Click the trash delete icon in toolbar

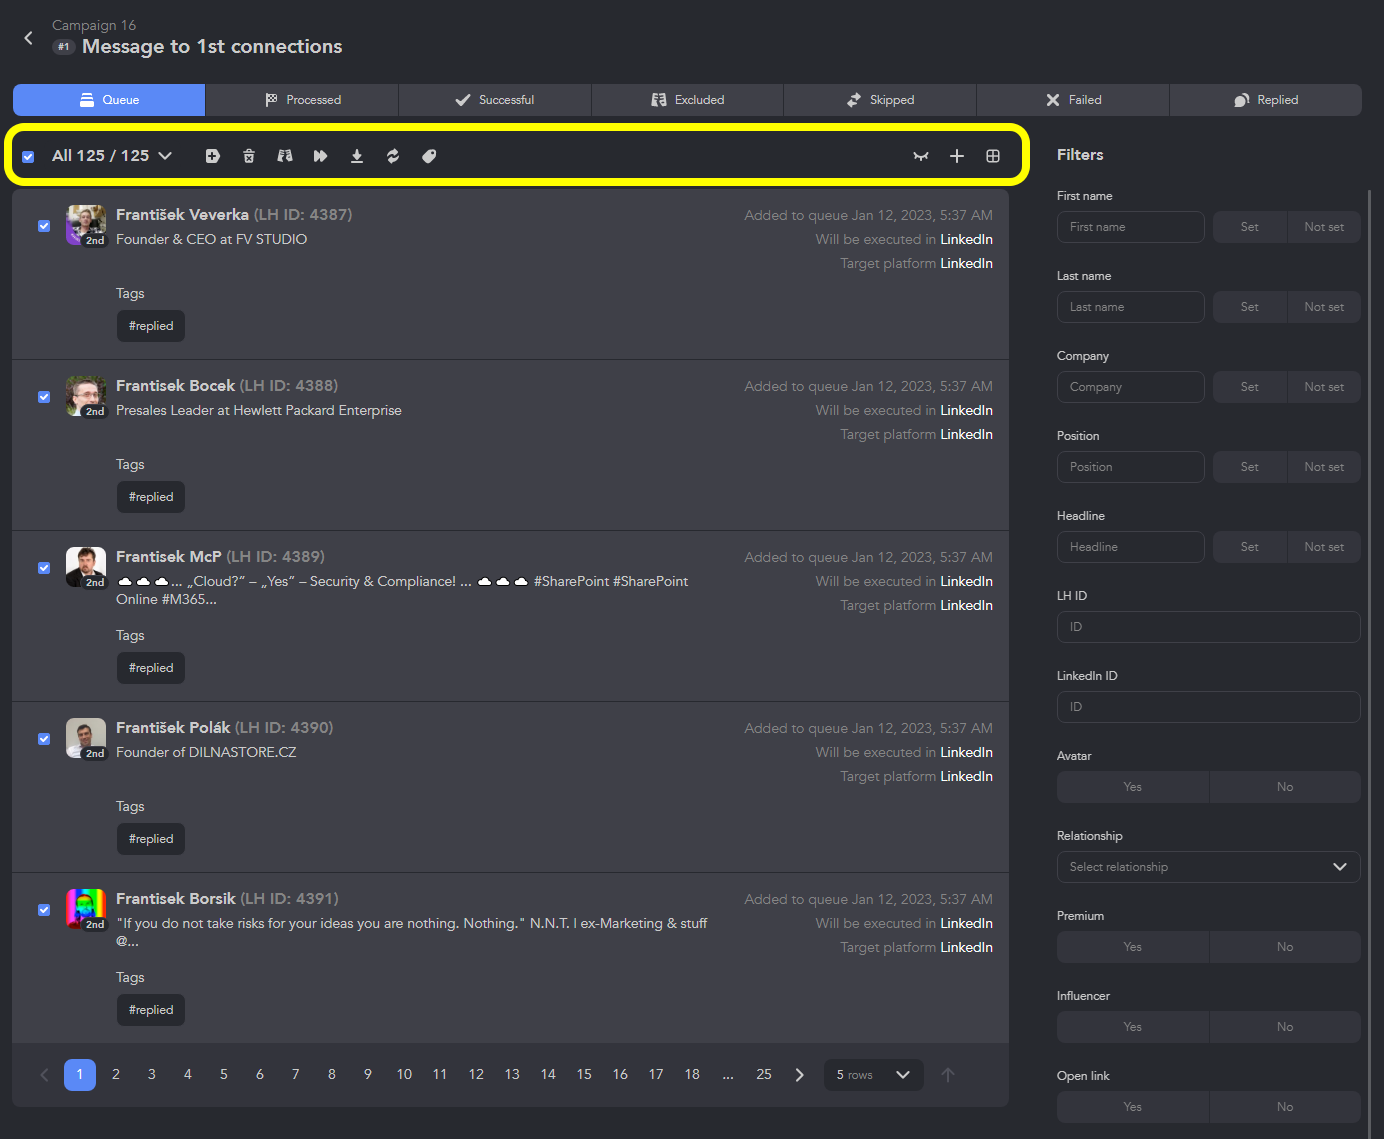pos(249,156)
